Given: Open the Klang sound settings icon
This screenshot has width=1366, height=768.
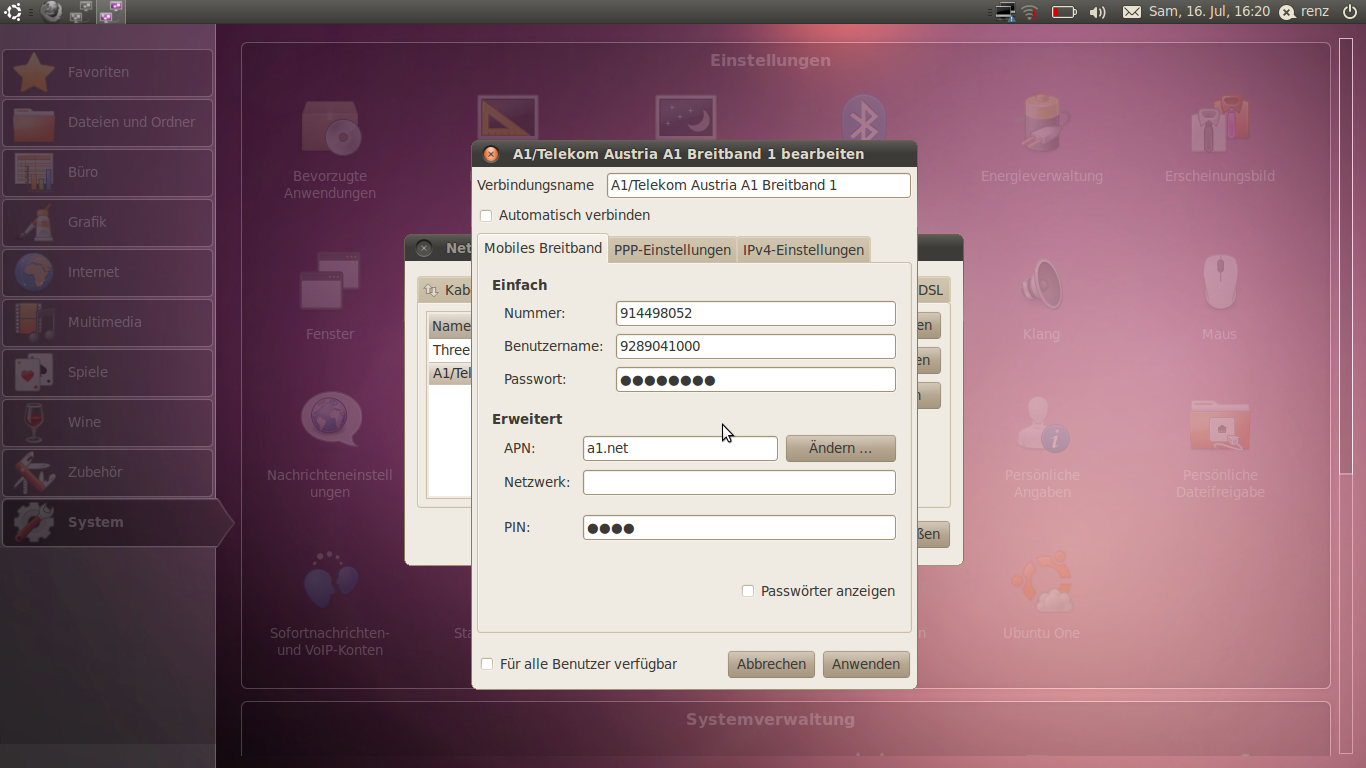Looking at the screenshot, I should [x=1042, y=298].
